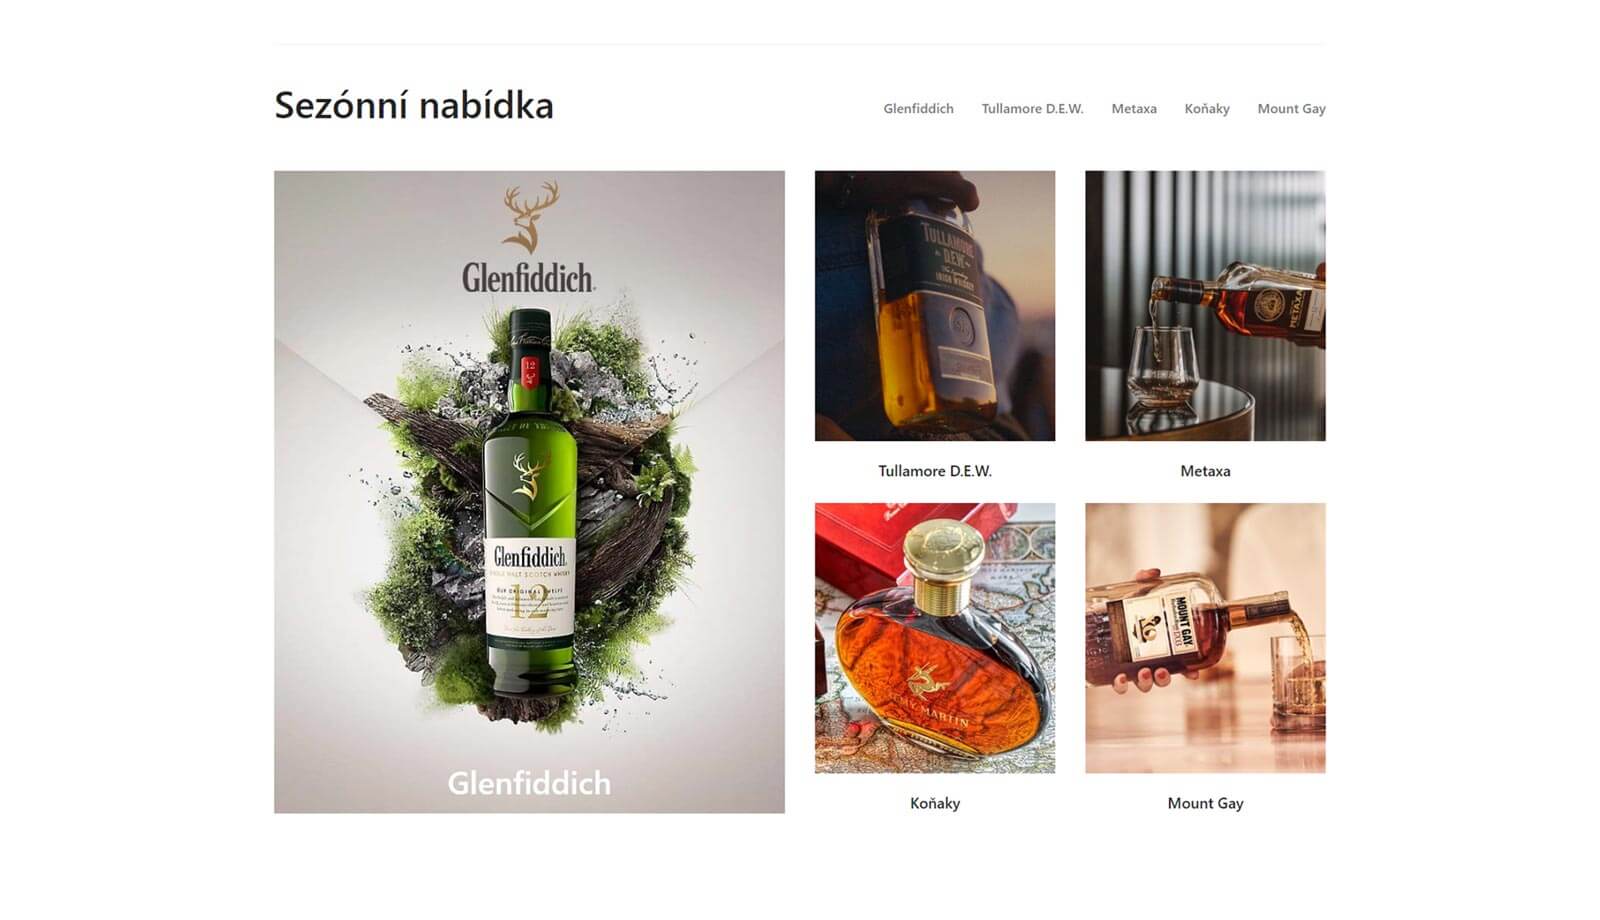Click the large Glenfiddich bottle banner
This screenshot has width=1600, height=920.
tap(529, 491)
